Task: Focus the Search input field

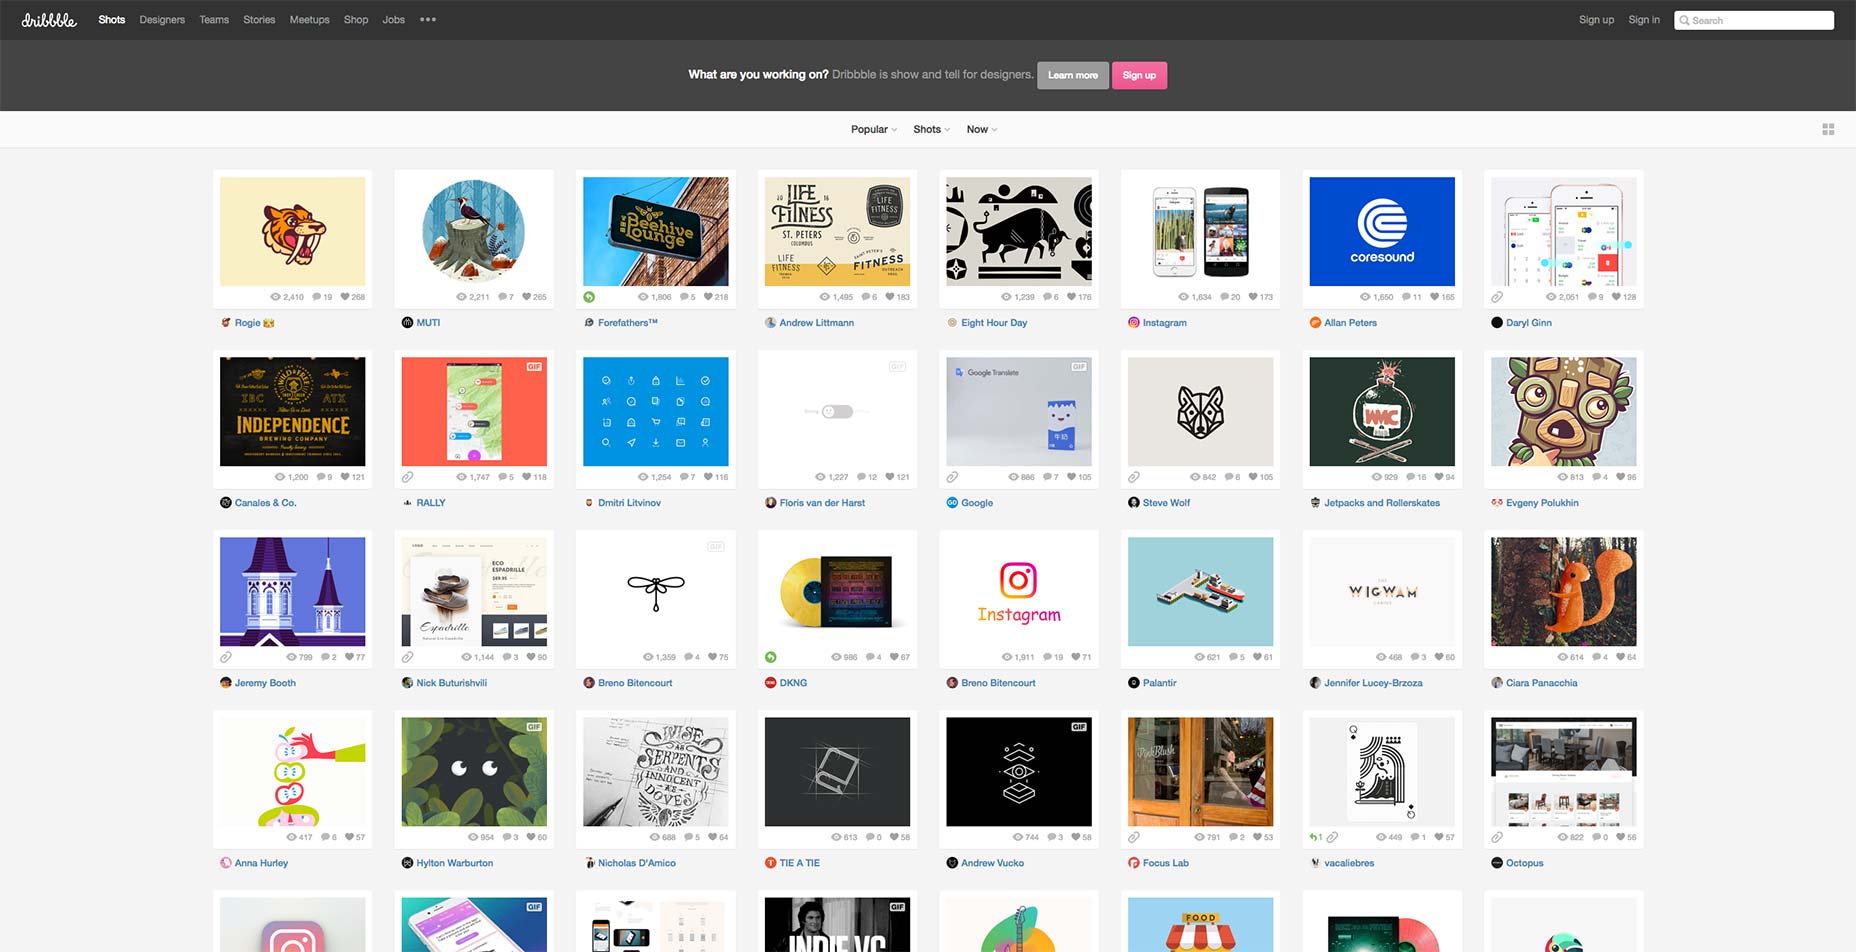Action: coord(1755,20)
